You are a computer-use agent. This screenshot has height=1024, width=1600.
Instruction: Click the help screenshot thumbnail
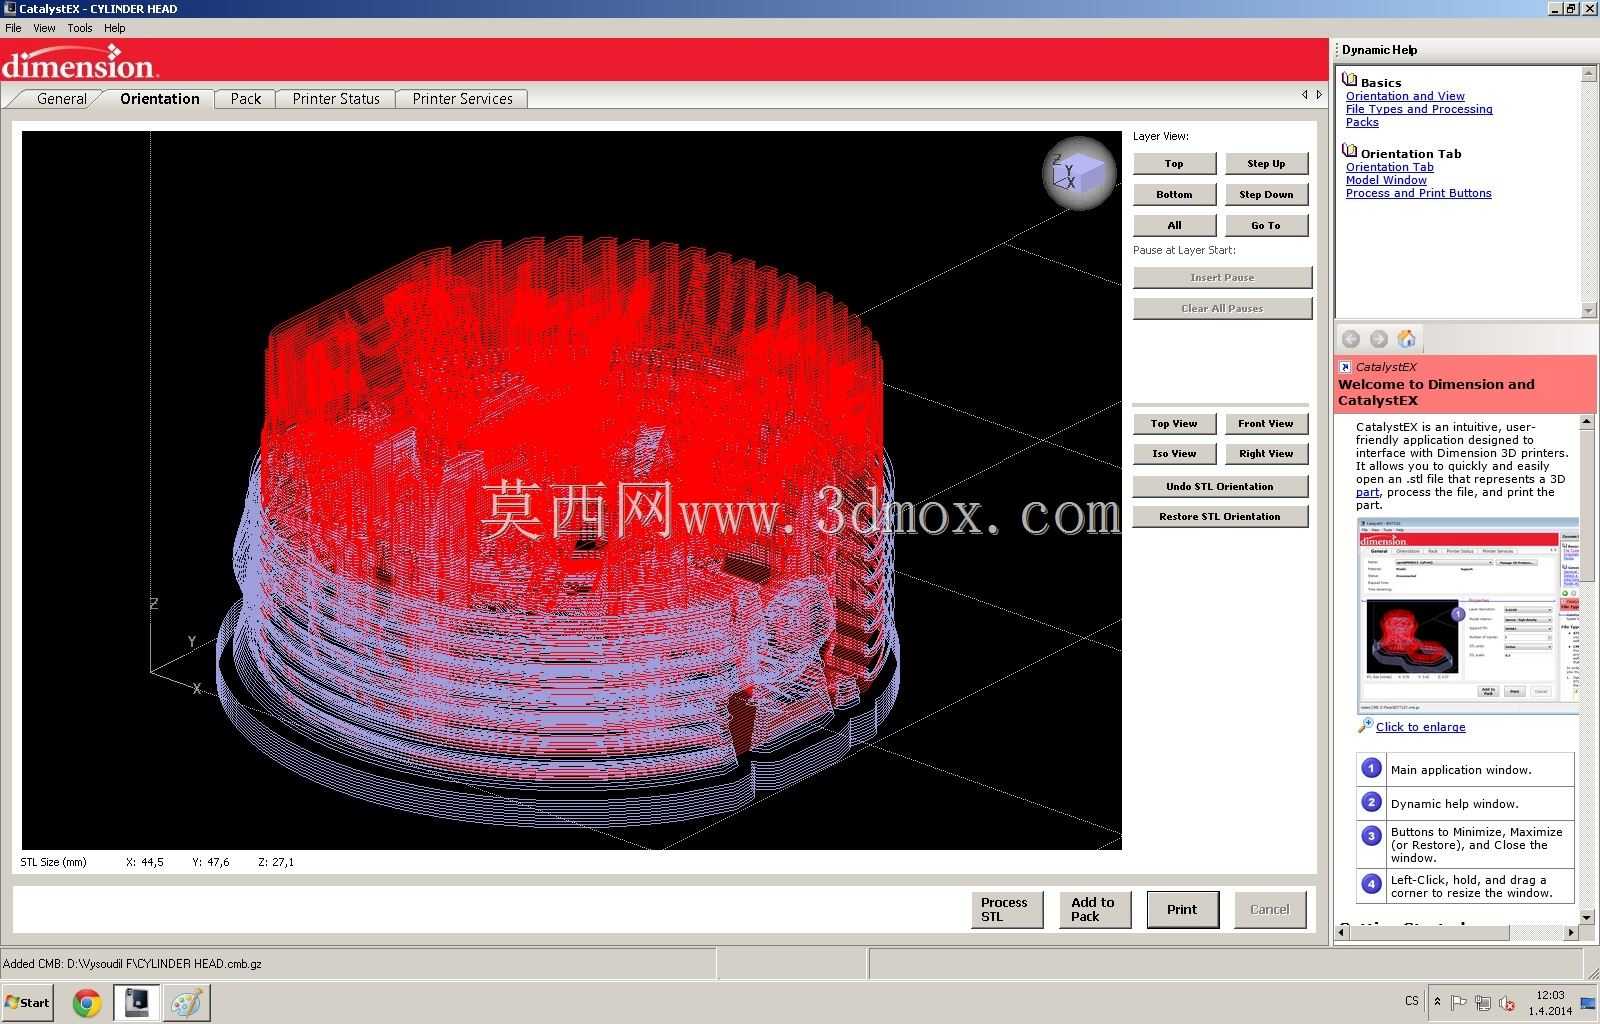point(1468,615)
